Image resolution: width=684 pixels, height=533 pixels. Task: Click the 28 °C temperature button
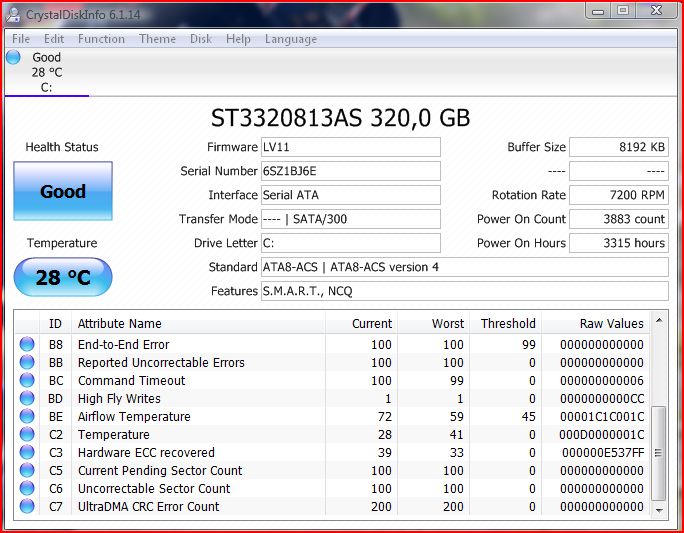63,277
